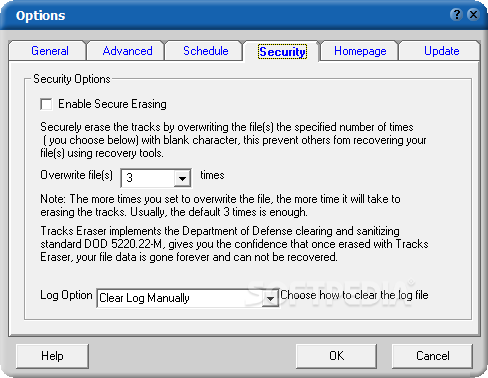Open the Homepage tab
Image resolution: width=488 pixels, height=378 pixels.
point(360,51)
